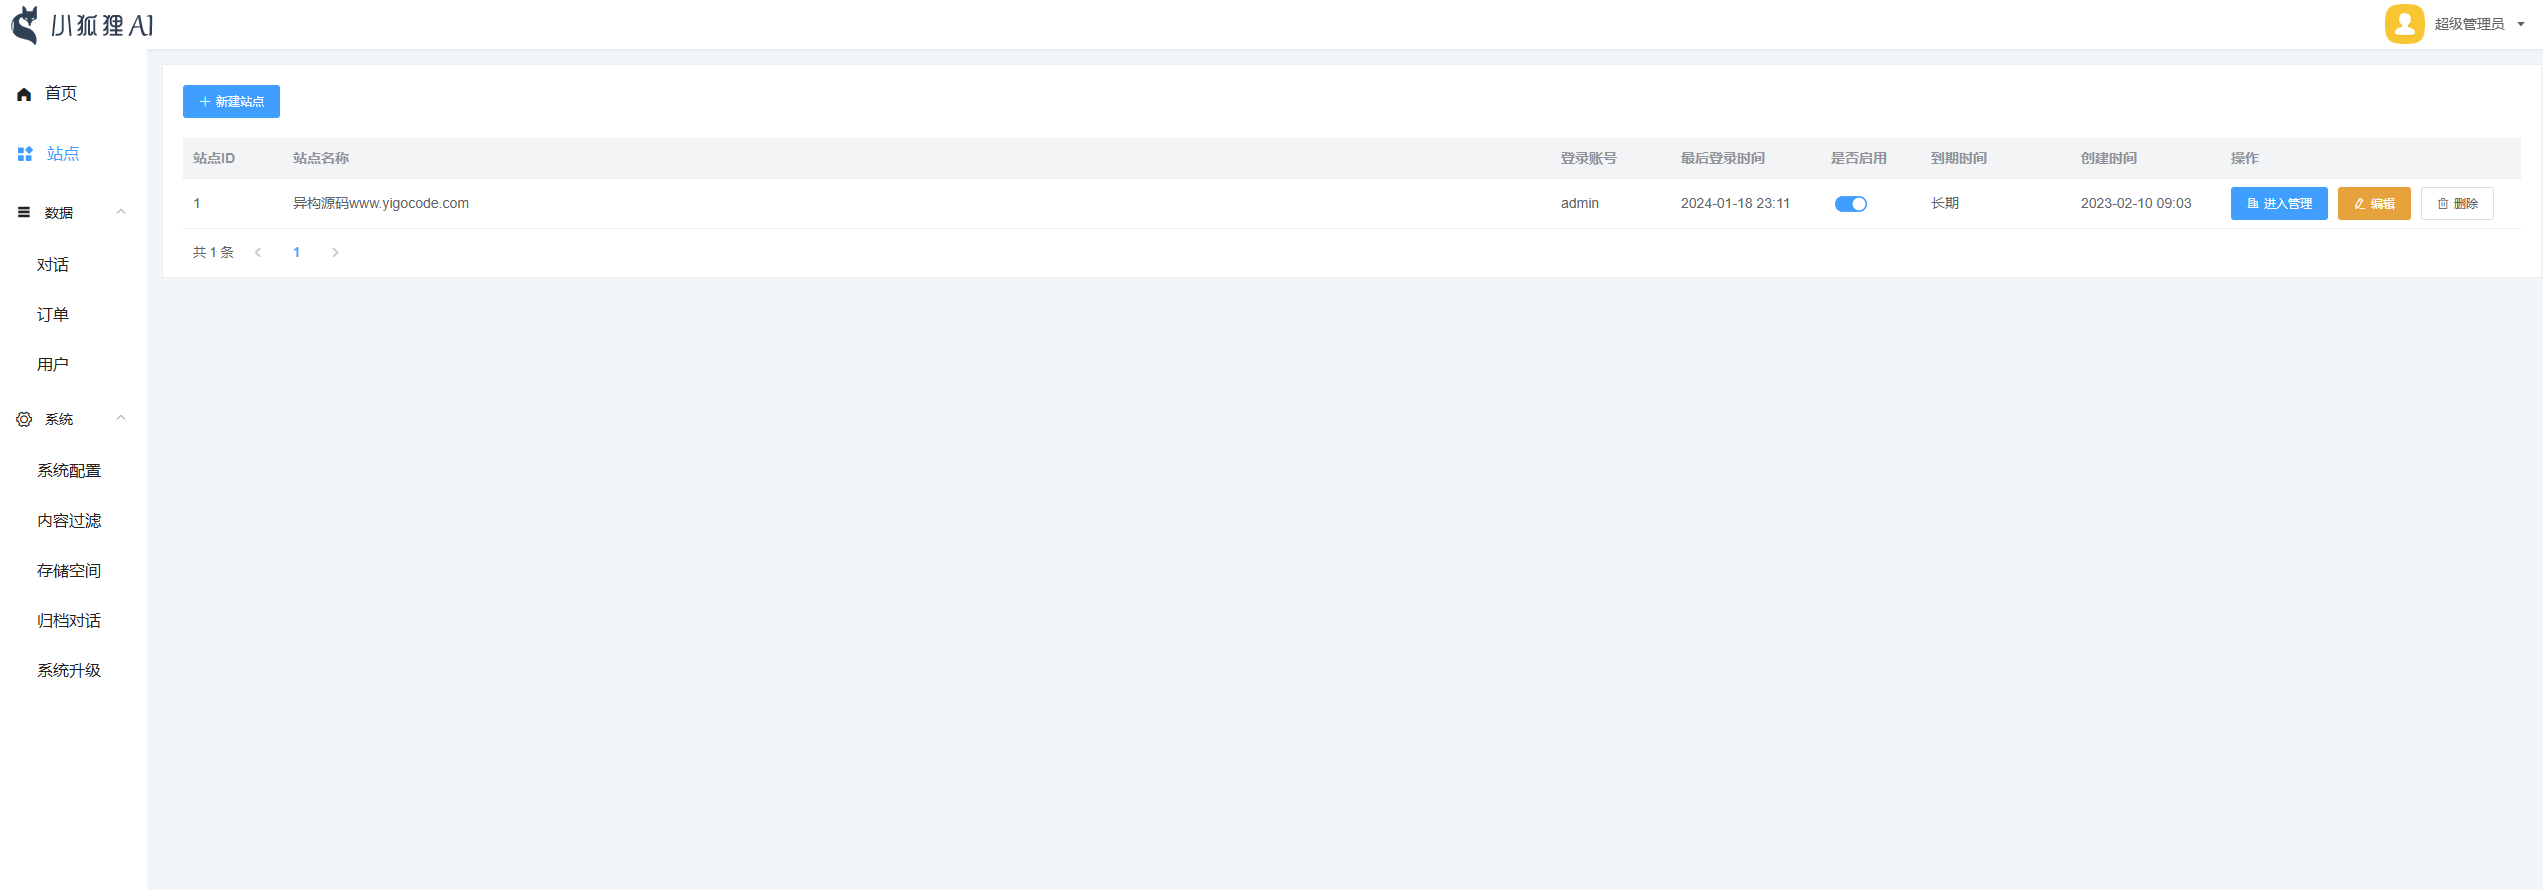The image size is (2543, 890).
Task: Open 系统配置 in the sidebar
Action: pyautogui.click(x=69, y=471)
